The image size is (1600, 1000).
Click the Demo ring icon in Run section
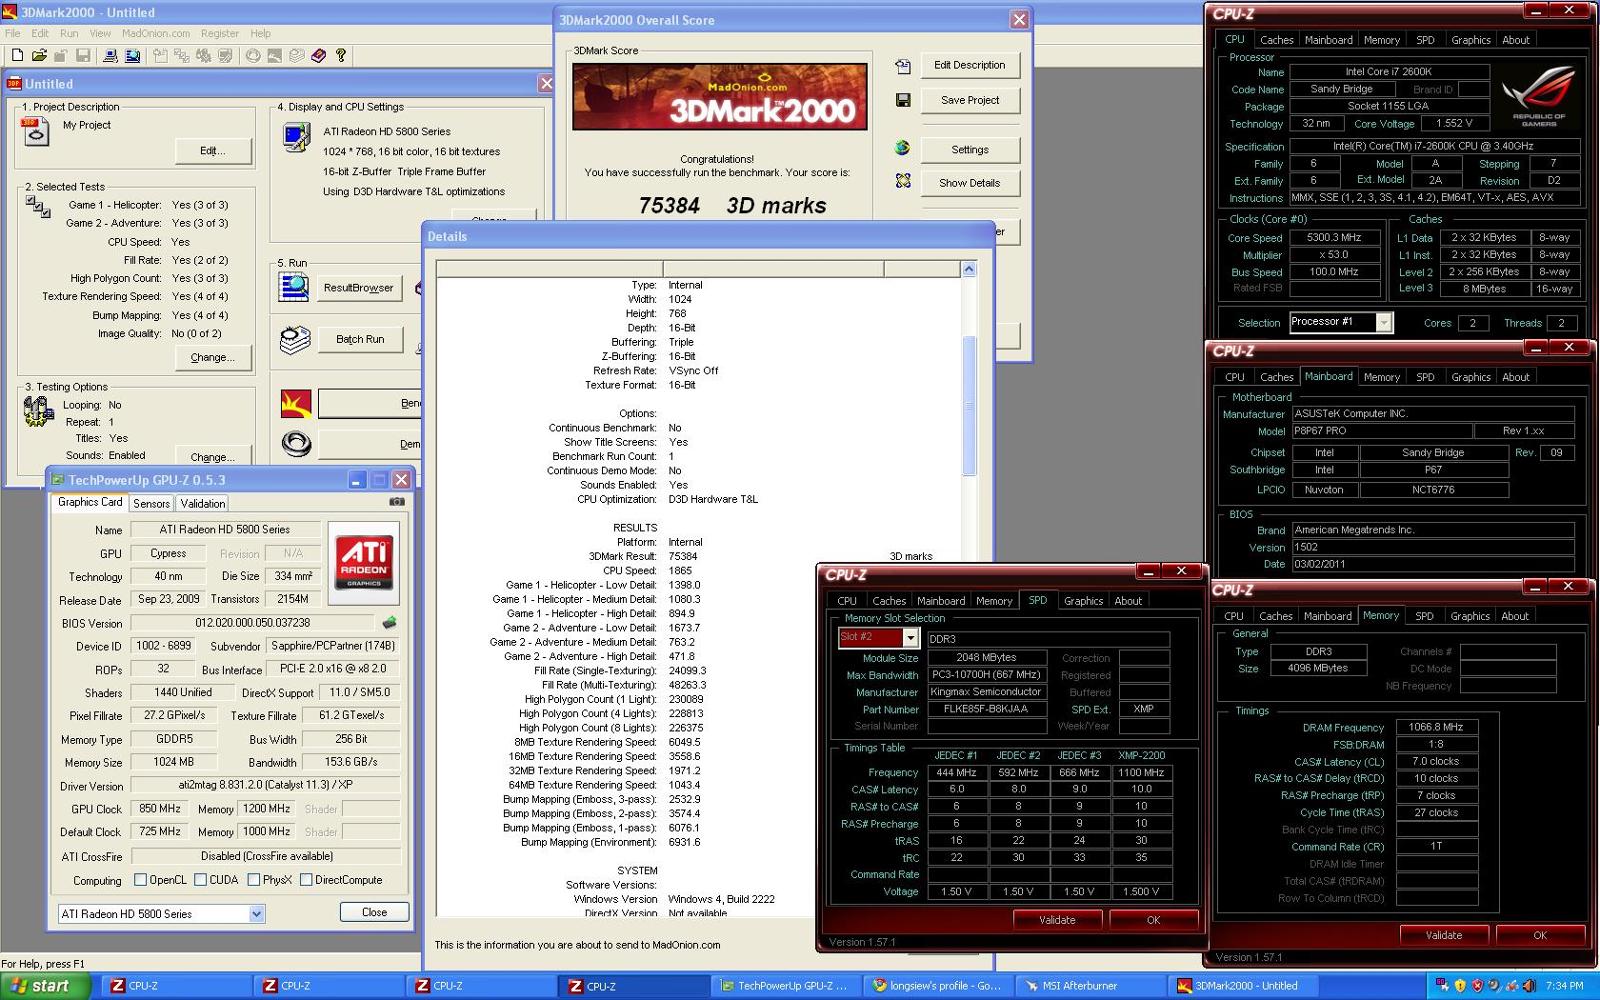[x=296, y=443]
